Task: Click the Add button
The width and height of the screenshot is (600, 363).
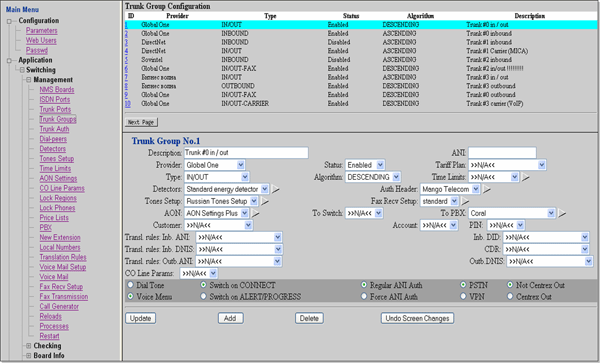Action: click(230, 318)
